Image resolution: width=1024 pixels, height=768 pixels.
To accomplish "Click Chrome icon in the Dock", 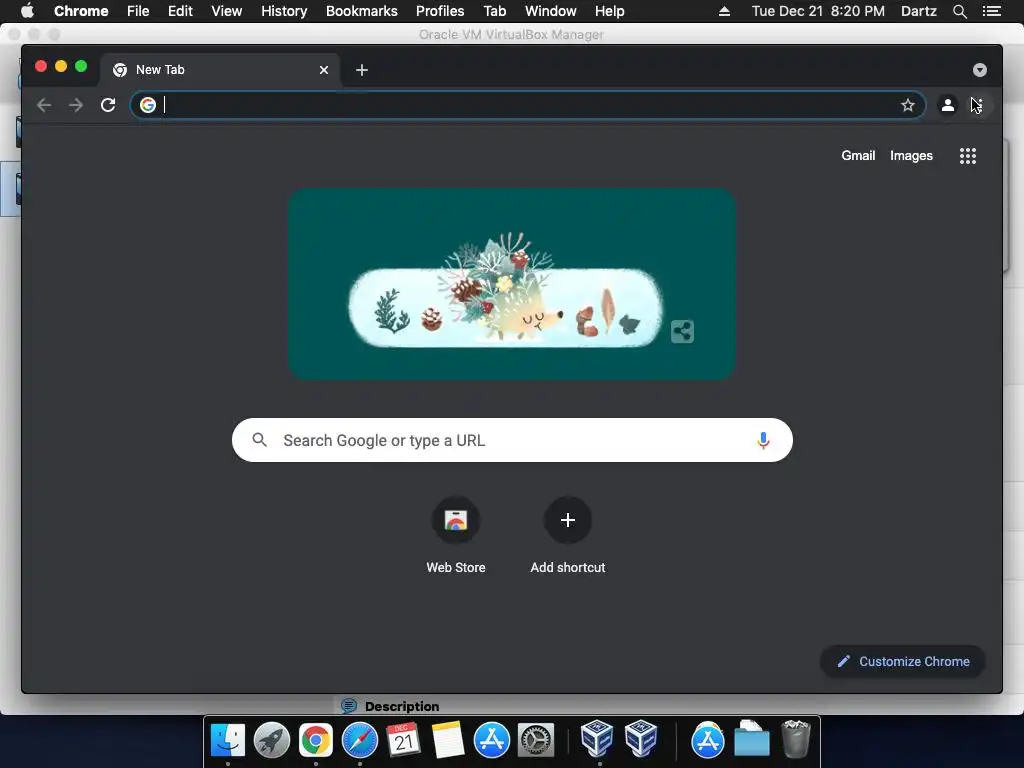I will [x=315, y=740].
